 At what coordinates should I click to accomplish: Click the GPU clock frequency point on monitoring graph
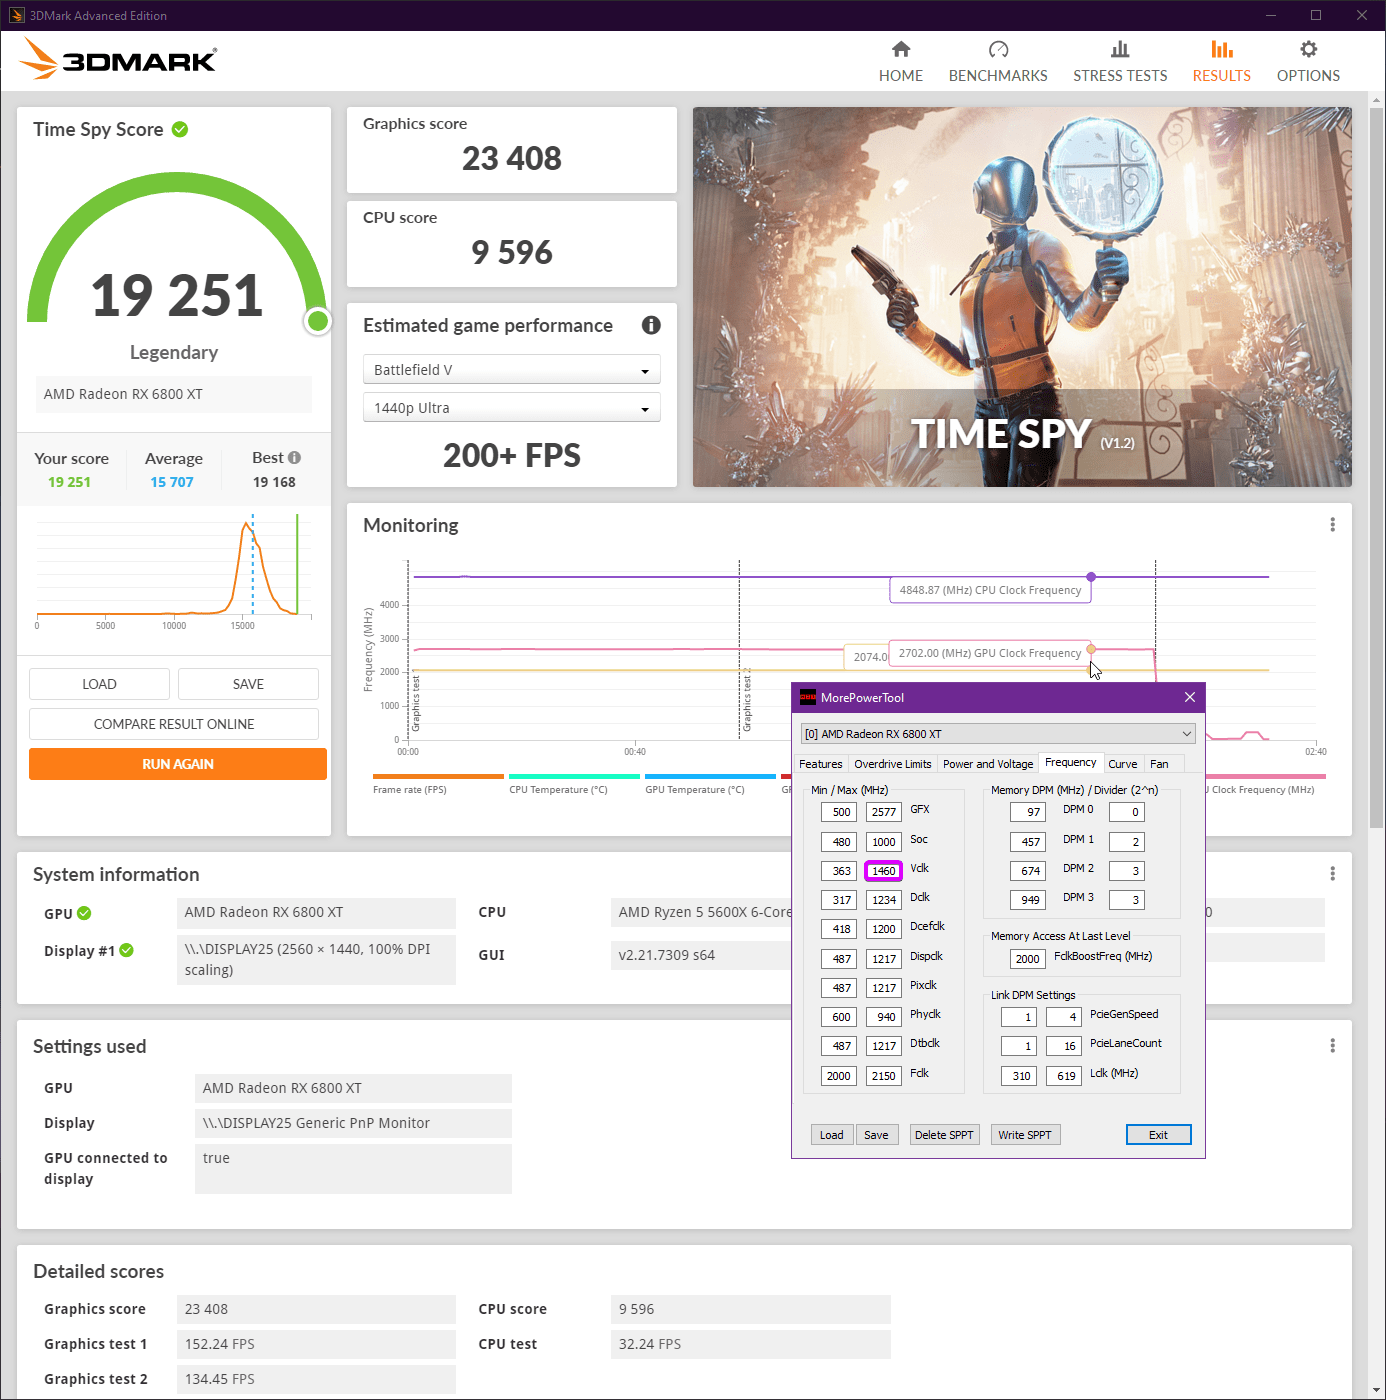1091,649
